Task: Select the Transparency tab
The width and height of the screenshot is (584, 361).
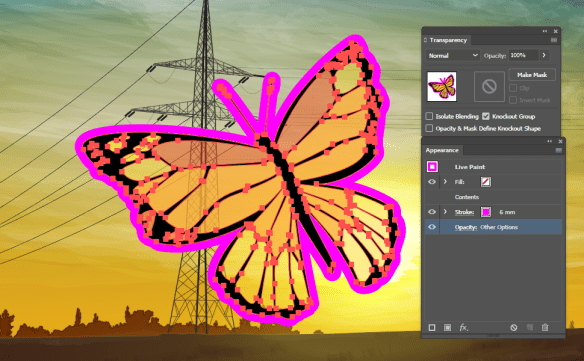Action: (x=448, y=40)
